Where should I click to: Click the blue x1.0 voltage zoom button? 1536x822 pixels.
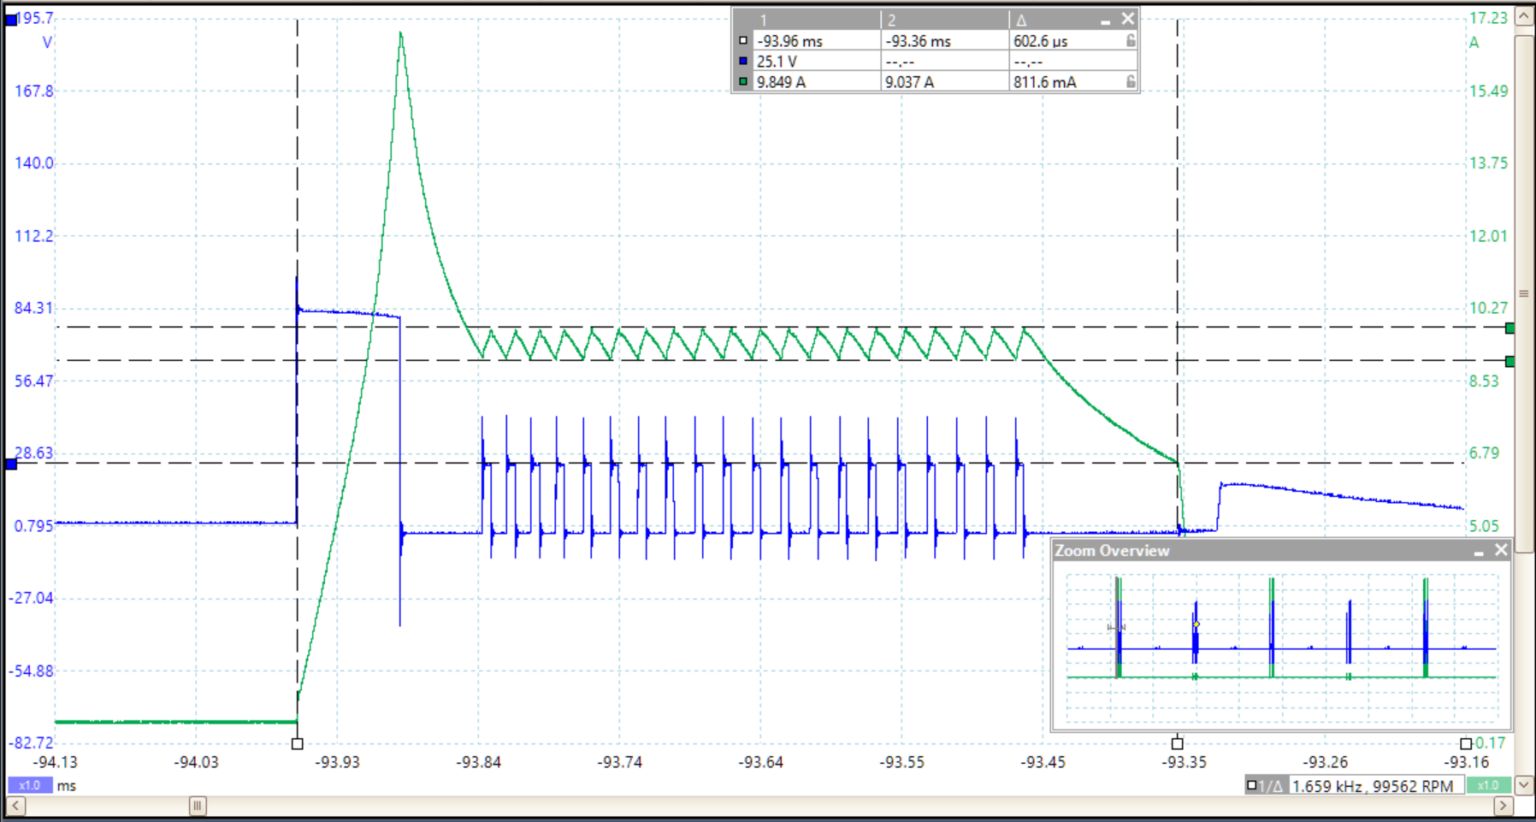pyautogui.click(x=29, y=786)
